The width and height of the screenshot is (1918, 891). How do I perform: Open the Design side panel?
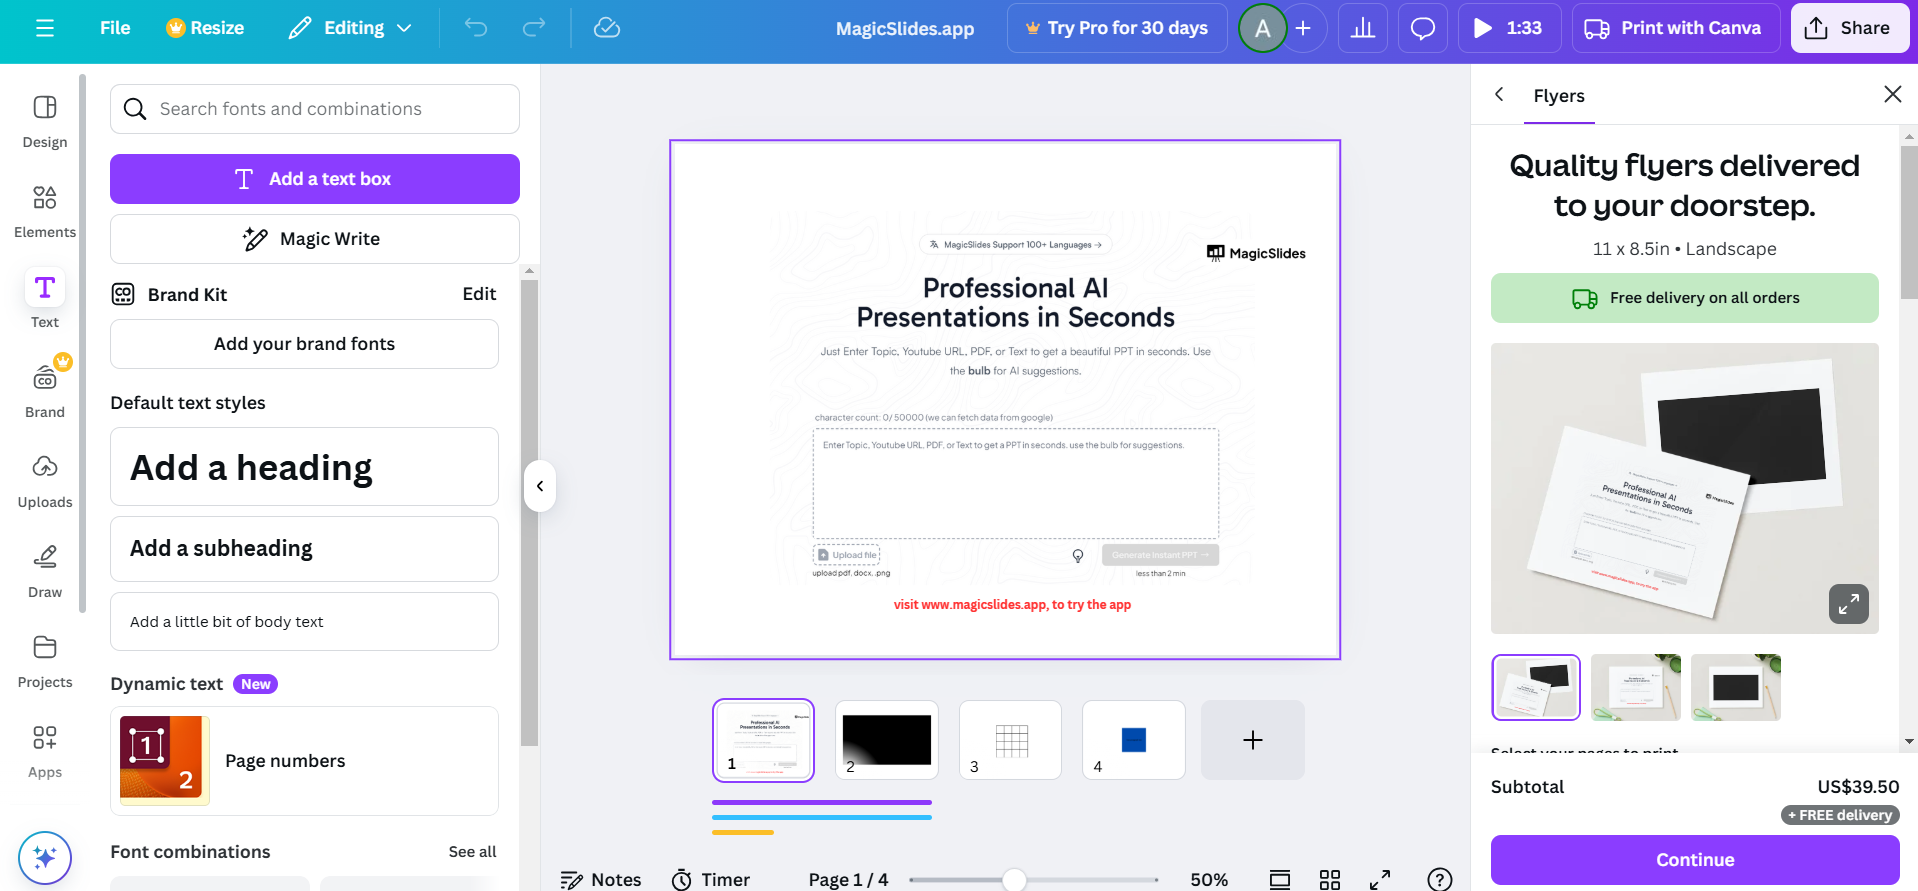tap(45, 123)
